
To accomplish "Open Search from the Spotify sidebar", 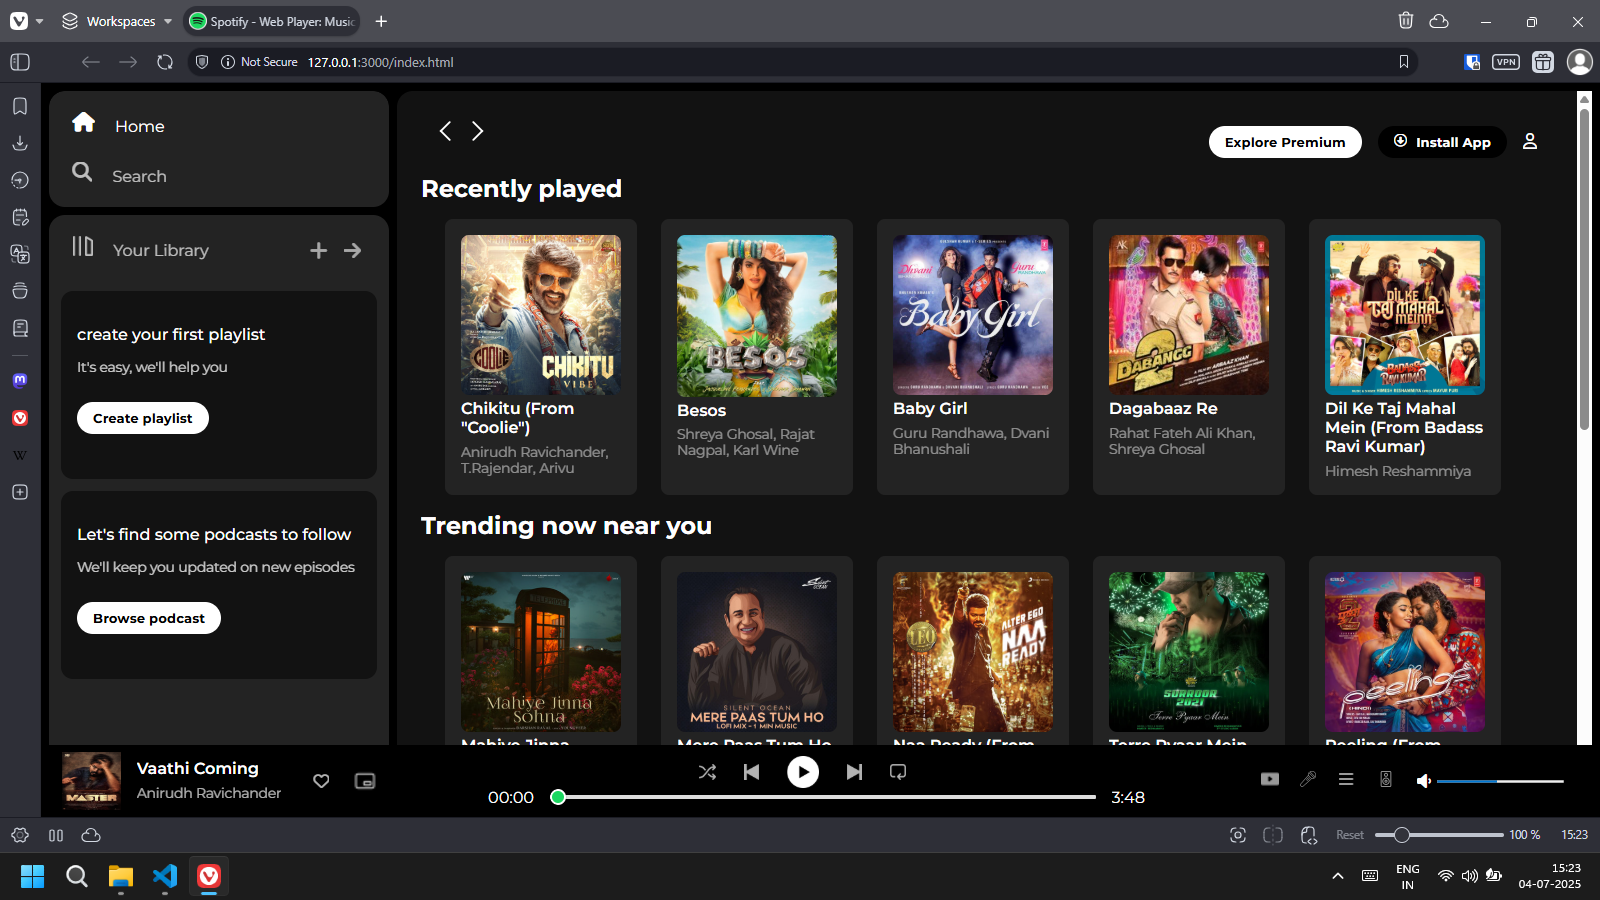I will pyautogui.click(x=138, y=175).
